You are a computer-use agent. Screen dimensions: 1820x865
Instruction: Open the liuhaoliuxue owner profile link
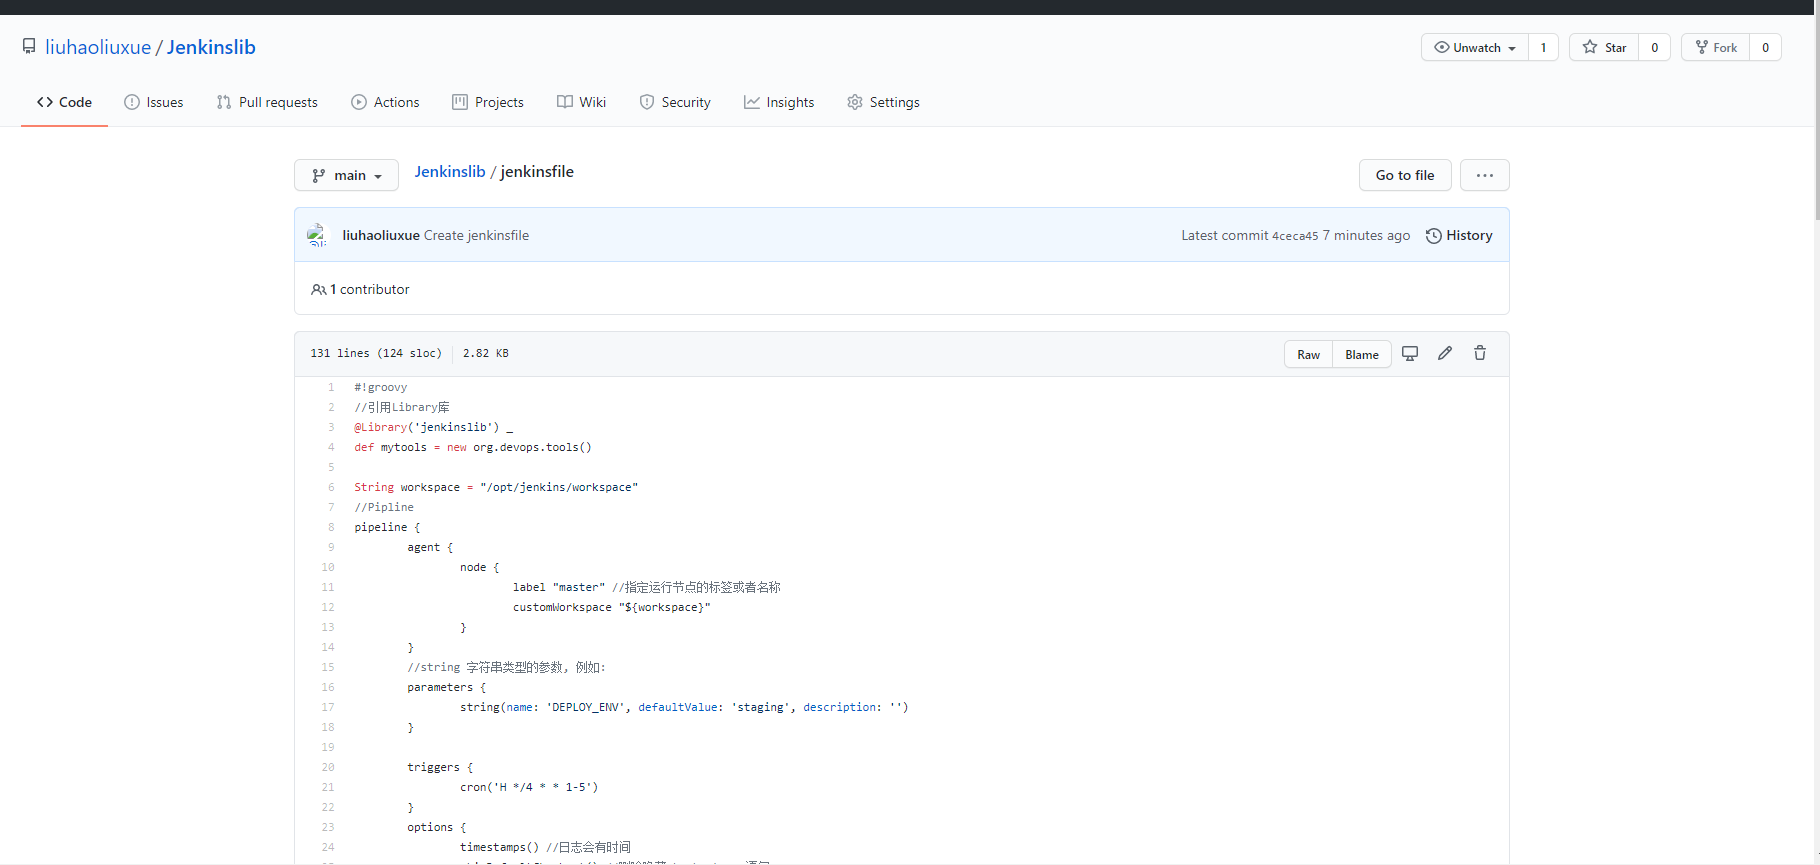click(x=98, y=47)
